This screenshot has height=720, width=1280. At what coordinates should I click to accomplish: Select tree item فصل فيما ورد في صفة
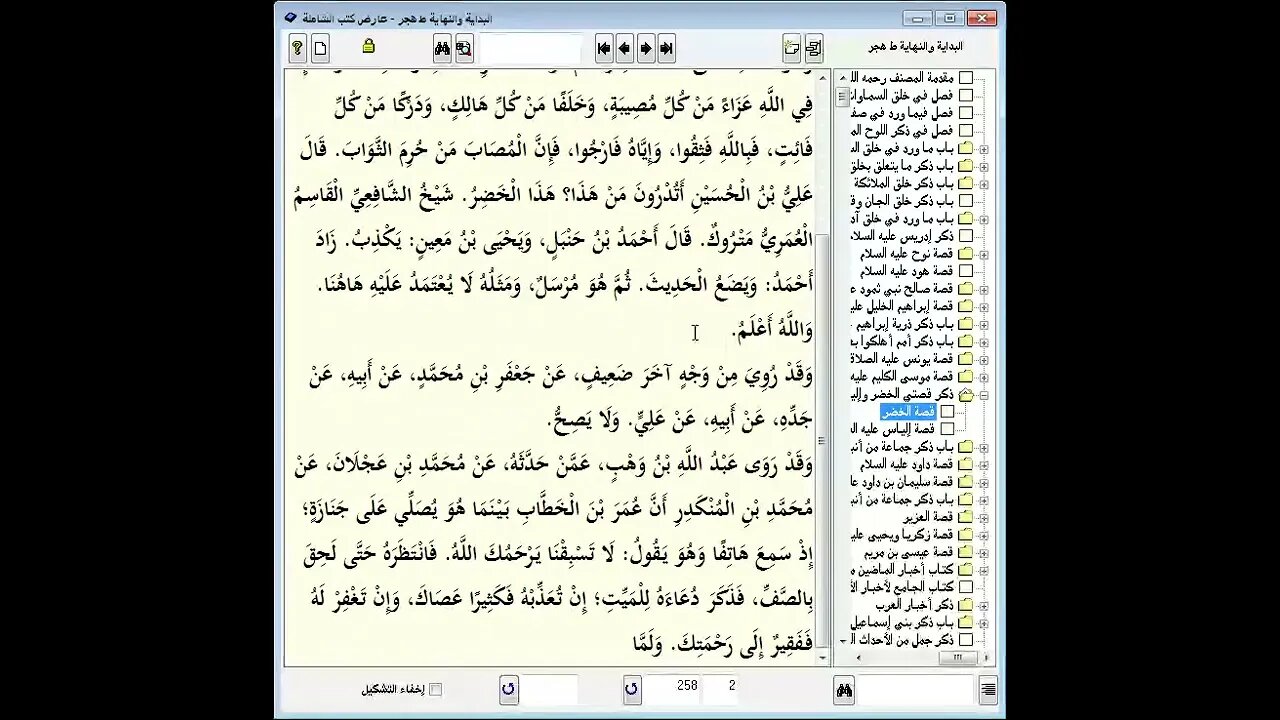[x=903, y=113]
